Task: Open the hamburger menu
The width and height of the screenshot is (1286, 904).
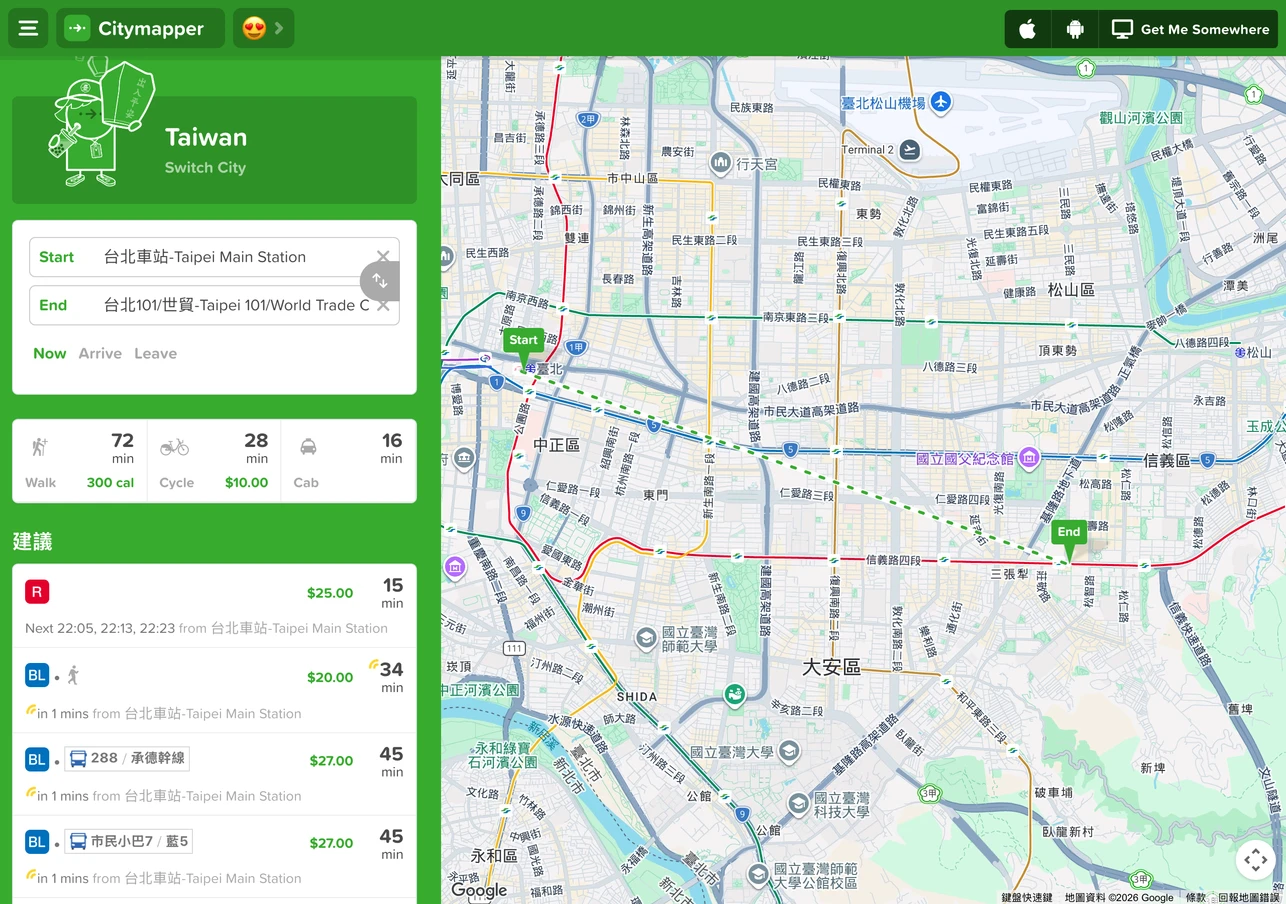Action: pos(28,29)
